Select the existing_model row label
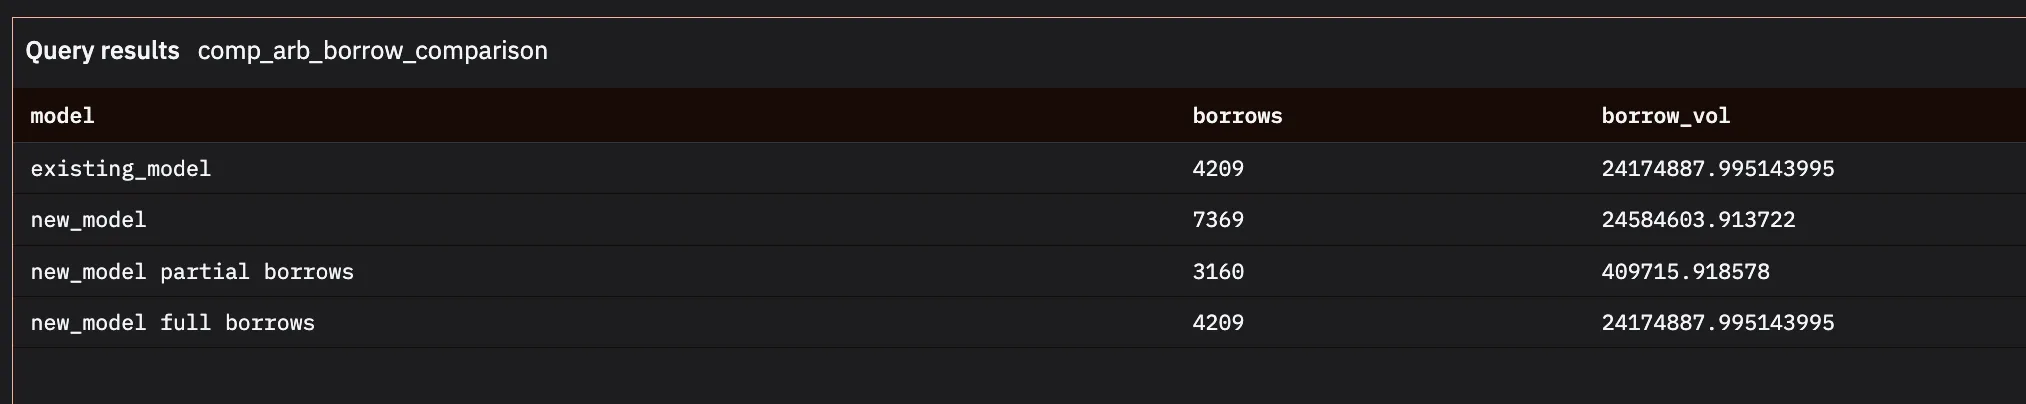Viewport: 2026px width, 404px height. (121, 169)
